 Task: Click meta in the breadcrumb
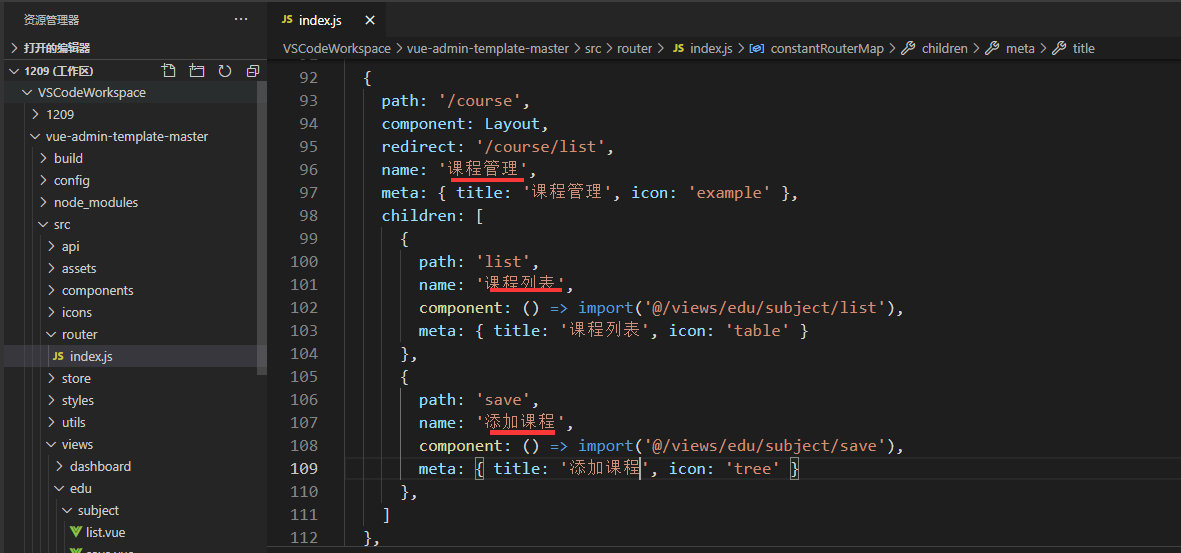tap(1021, 48)
